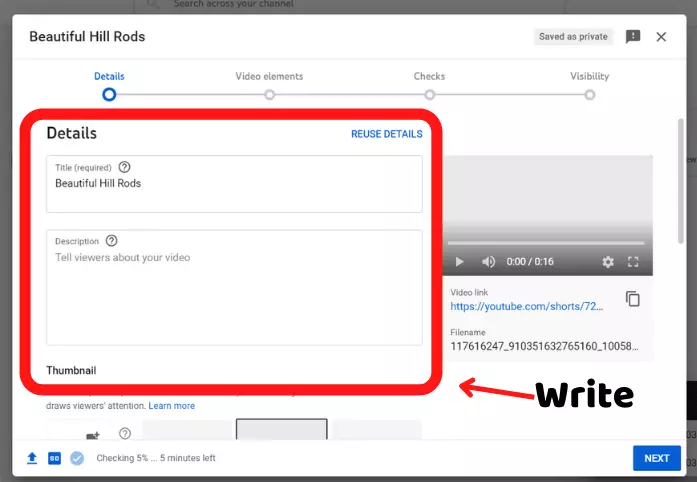This screenshot has height=482, width=697.
Task: Go to the Video elements step
Action: (269, 76)
